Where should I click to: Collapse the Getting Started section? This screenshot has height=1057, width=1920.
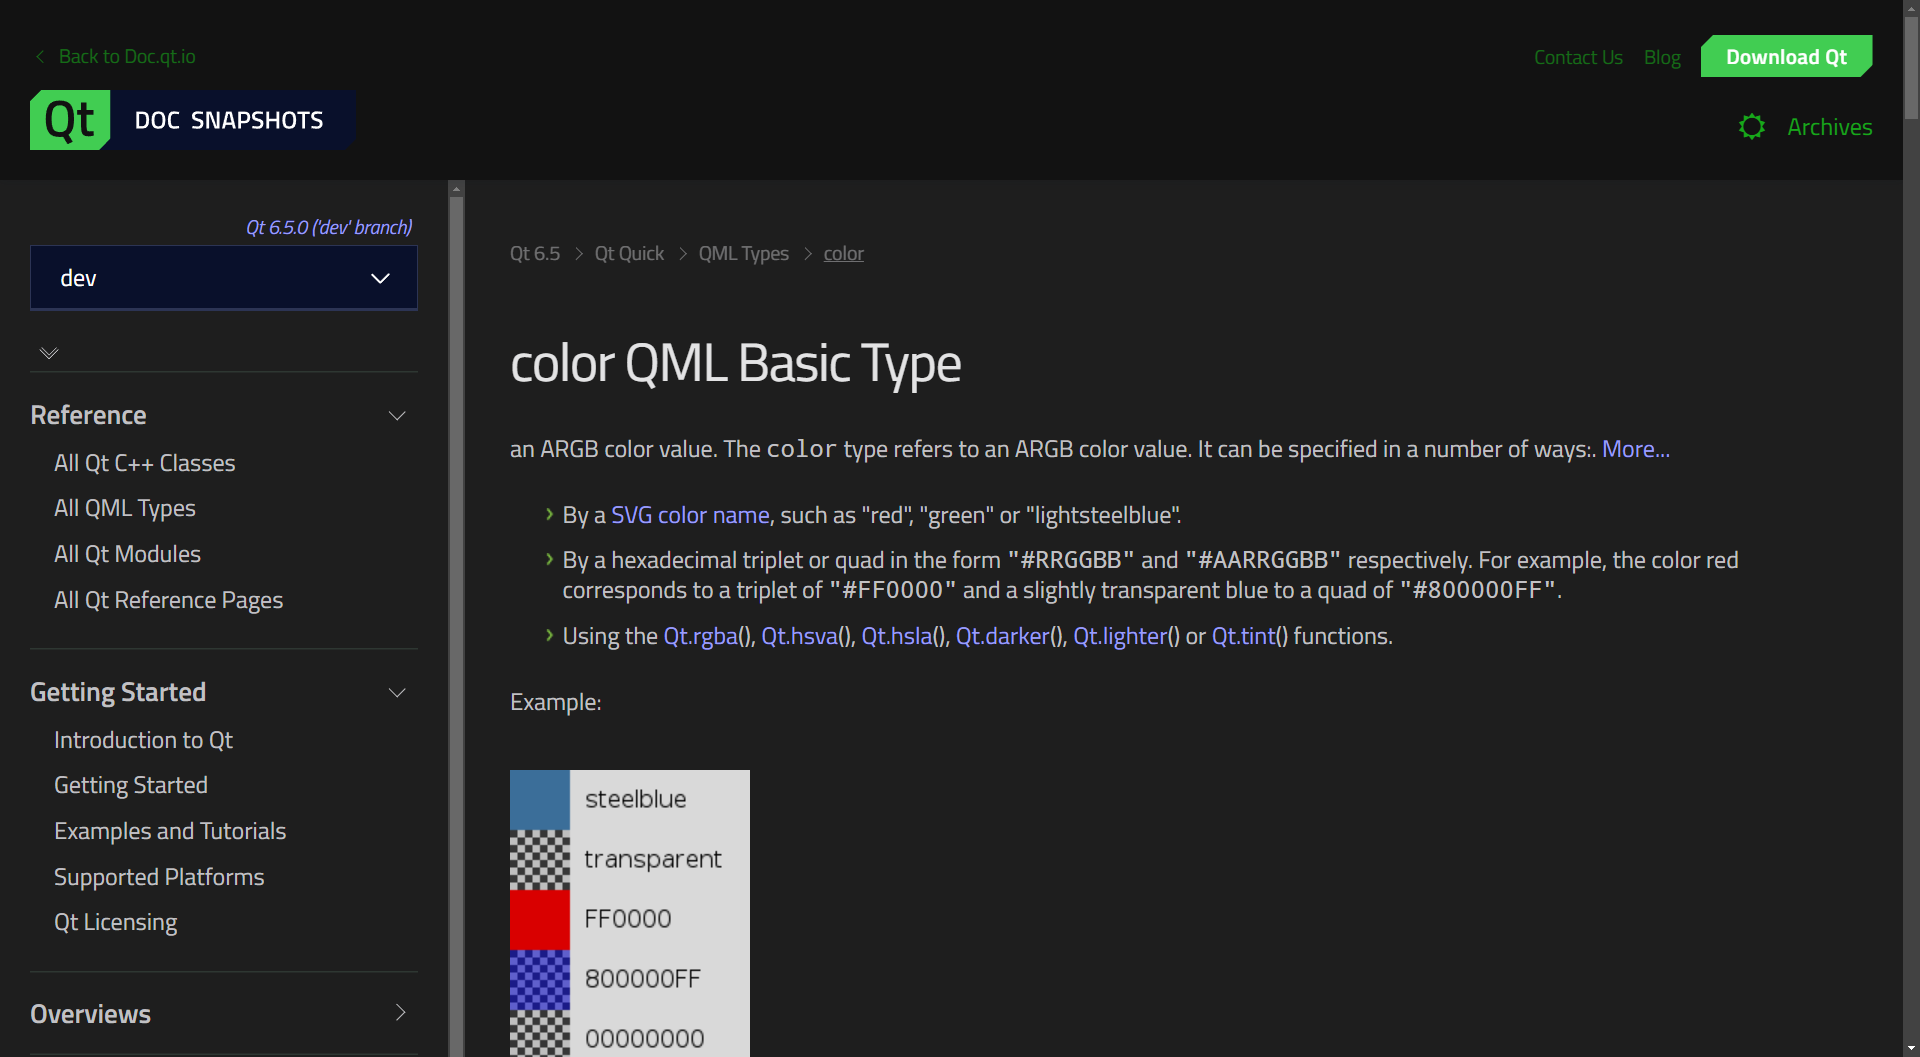pos(397,693)
